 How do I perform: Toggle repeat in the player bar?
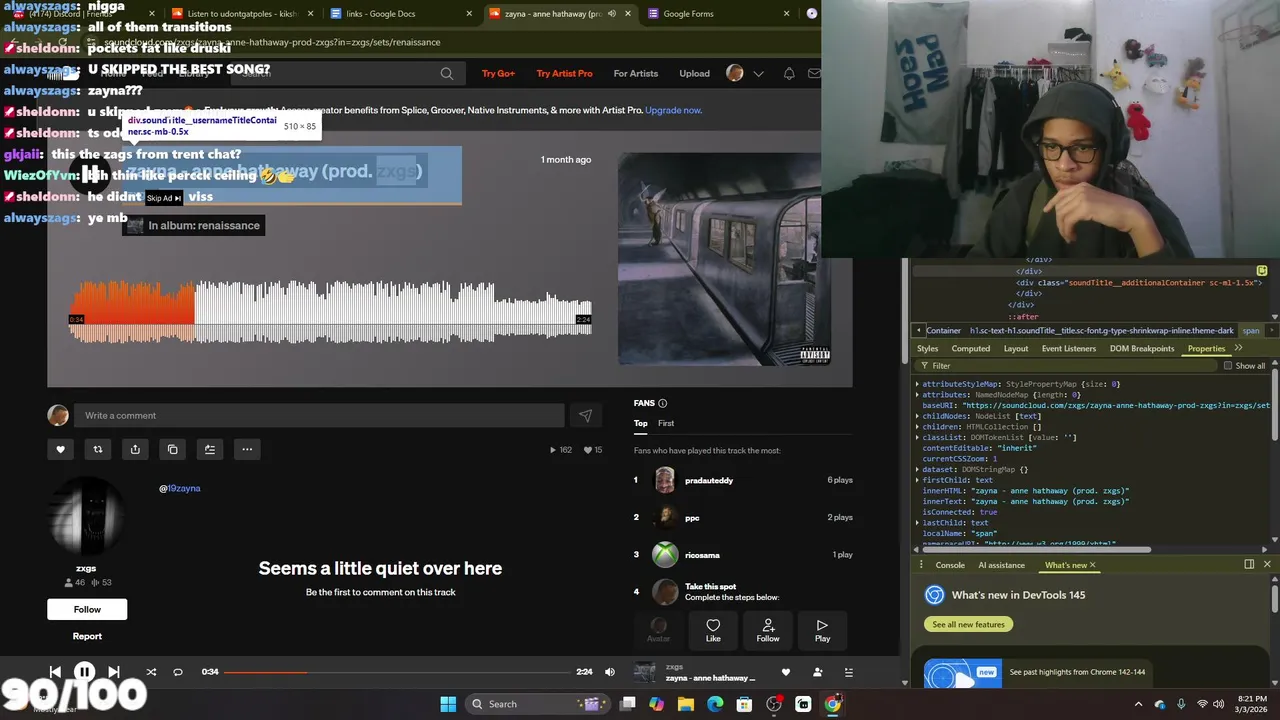pos(178,672)
